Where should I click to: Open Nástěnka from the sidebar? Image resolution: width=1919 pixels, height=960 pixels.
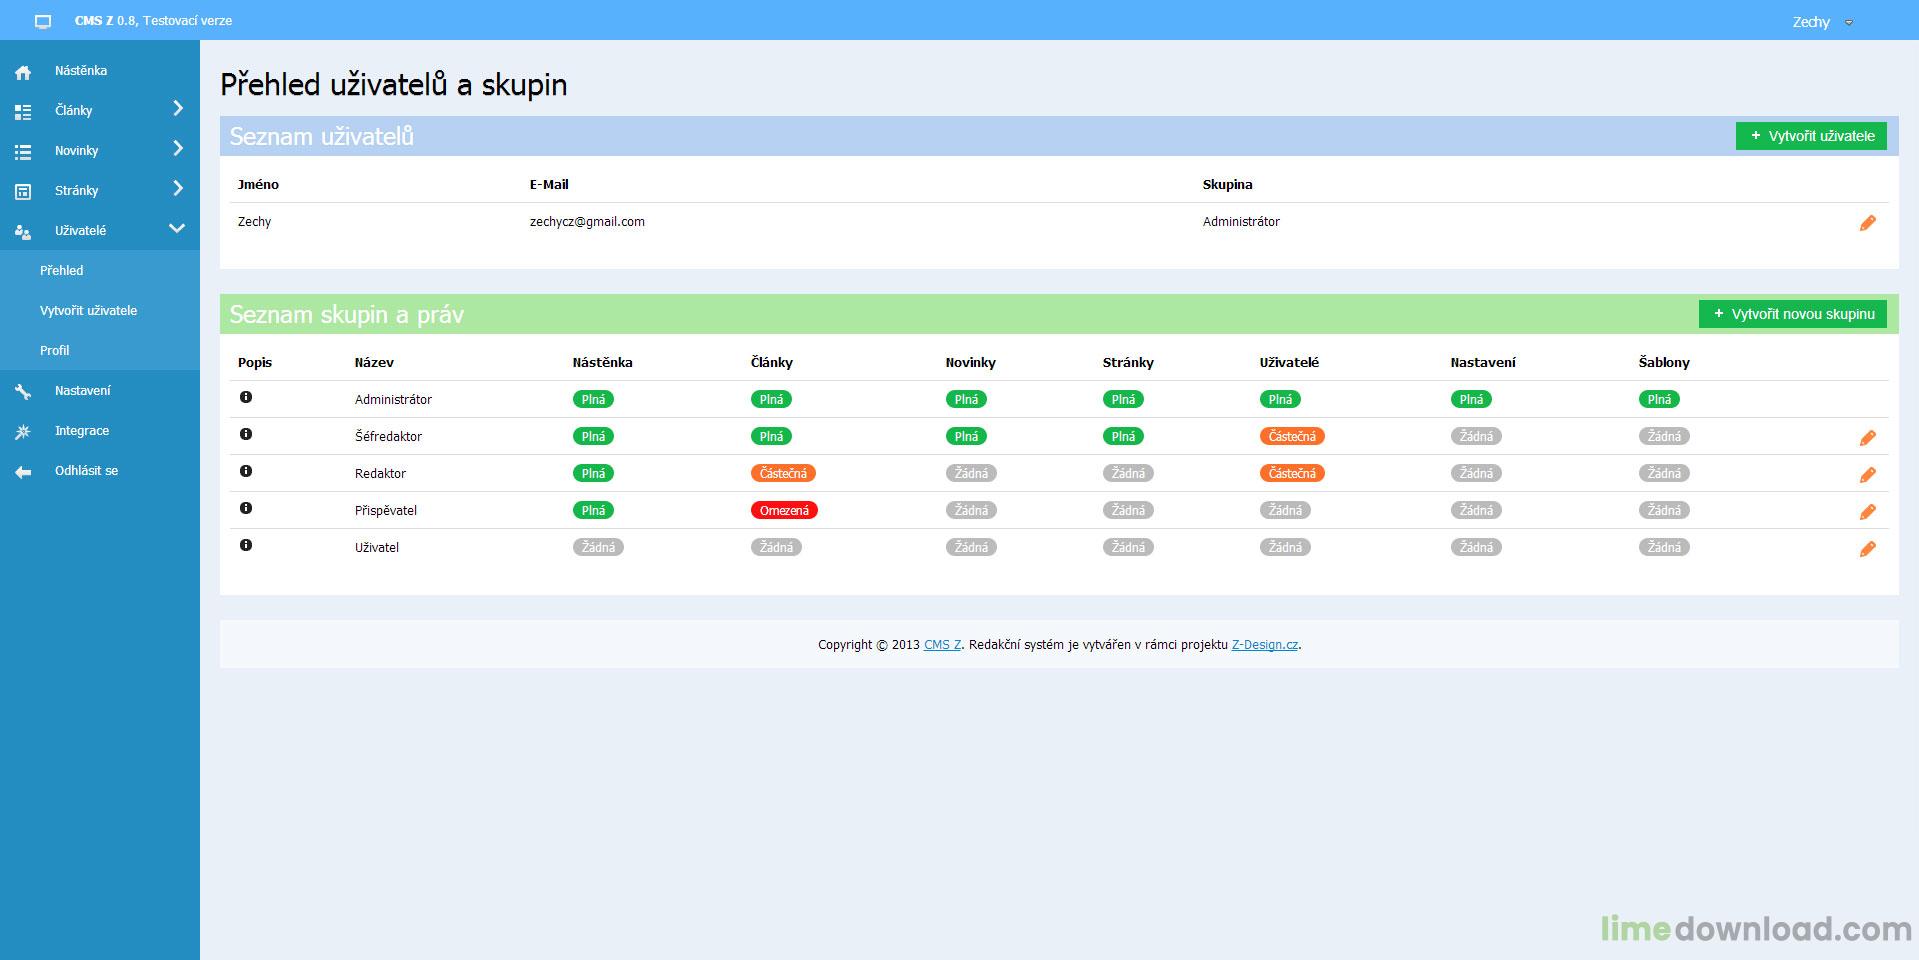(x=81, y=71)
